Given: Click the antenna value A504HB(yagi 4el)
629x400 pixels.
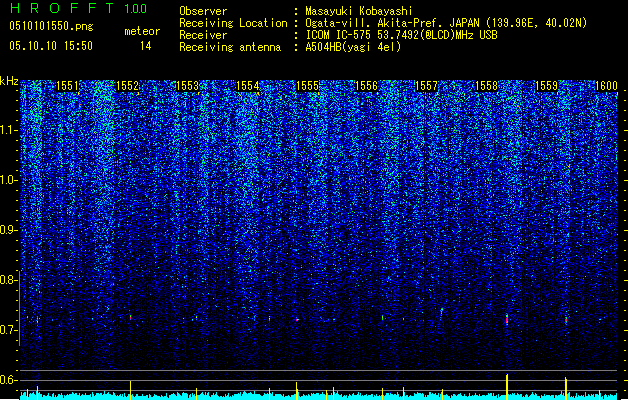Looking at the screenshot, I should point(353,47).
